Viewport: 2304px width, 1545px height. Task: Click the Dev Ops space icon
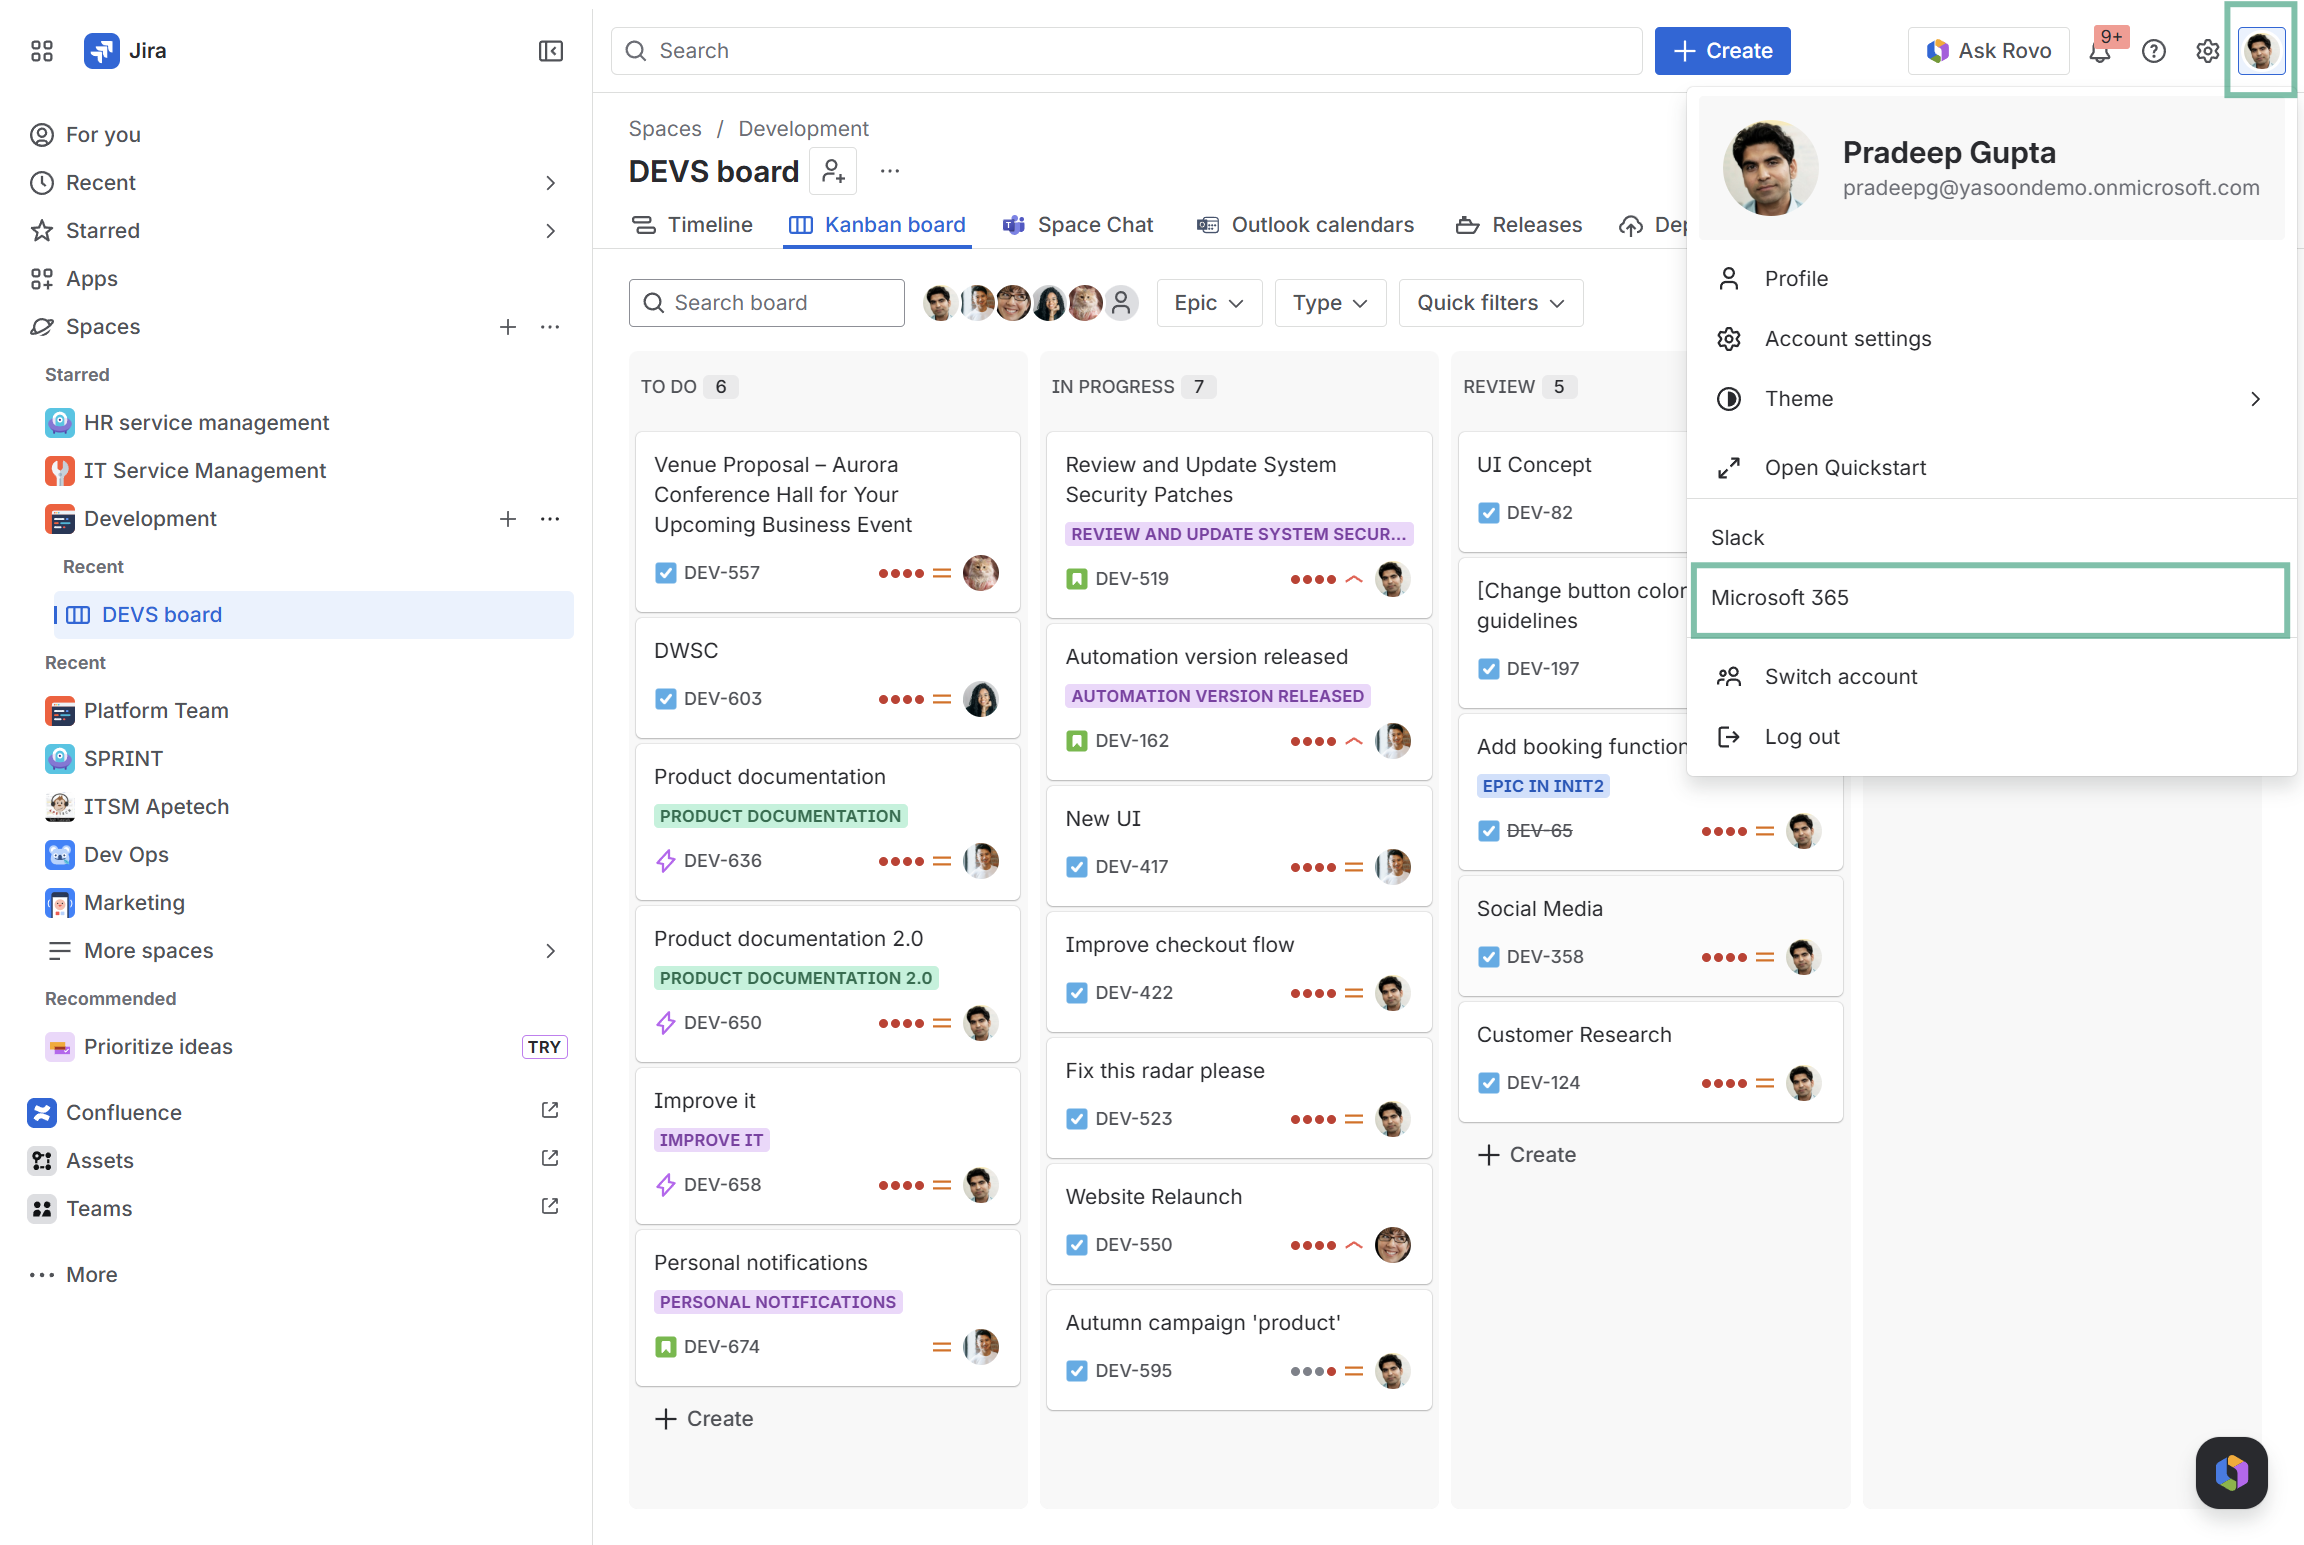(60, 855)
